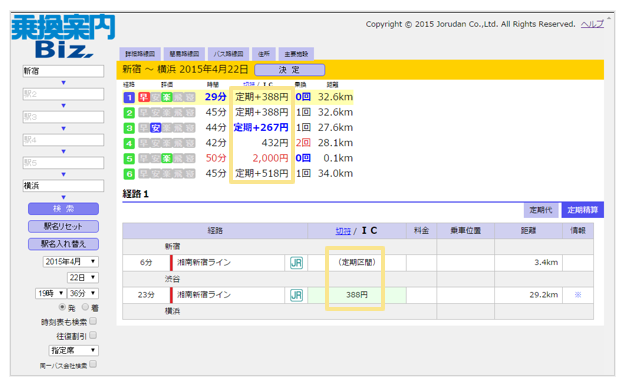
Task: Click 432円 fare on route 4
Action: coord(275,143)
